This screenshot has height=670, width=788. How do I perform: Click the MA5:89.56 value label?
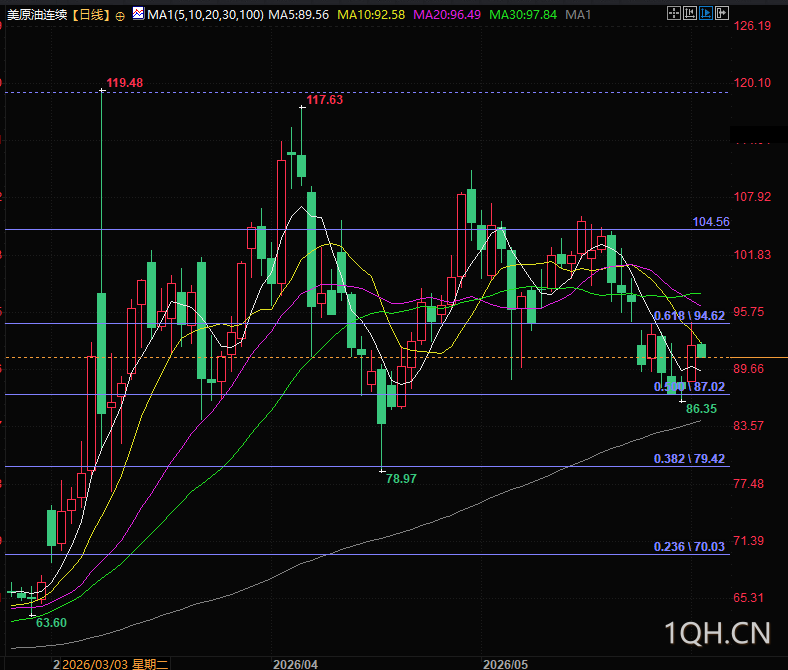299,15
